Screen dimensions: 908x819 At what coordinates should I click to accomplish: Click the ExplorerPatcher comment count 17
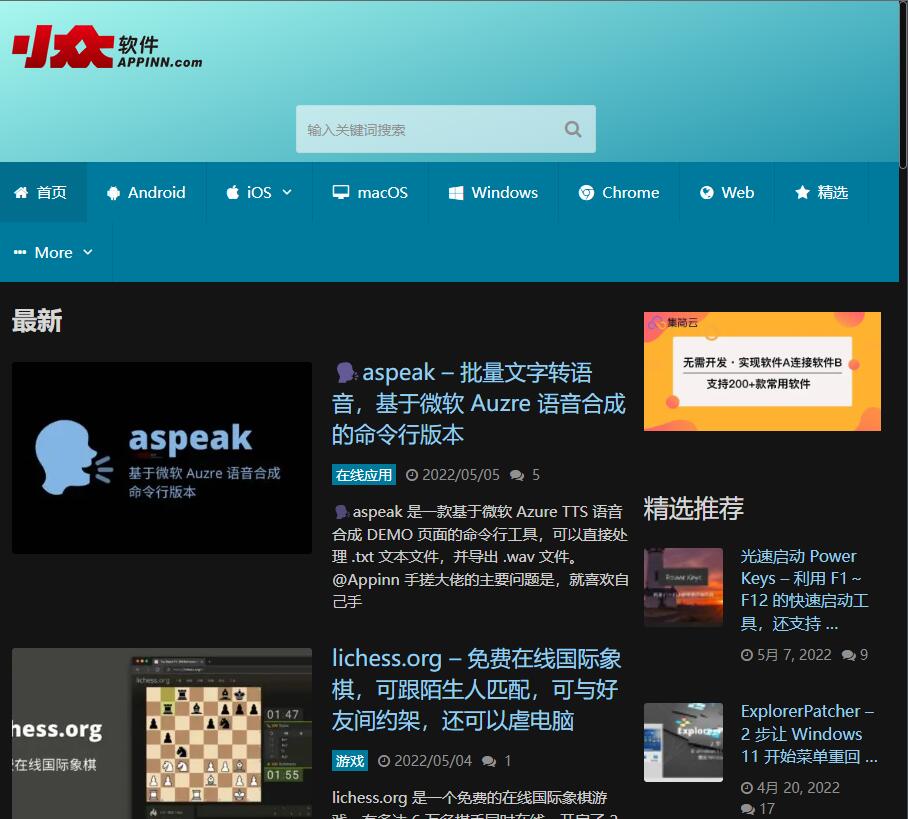click(767, 809)
